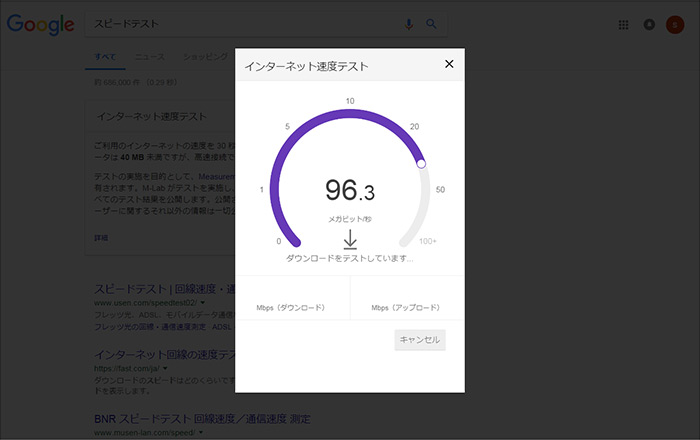Click the Mbps（ダウンロード）label
Image resolution: width=700 pixels, height=440 pixels.
pyautogui.click(x=291, y=307)
